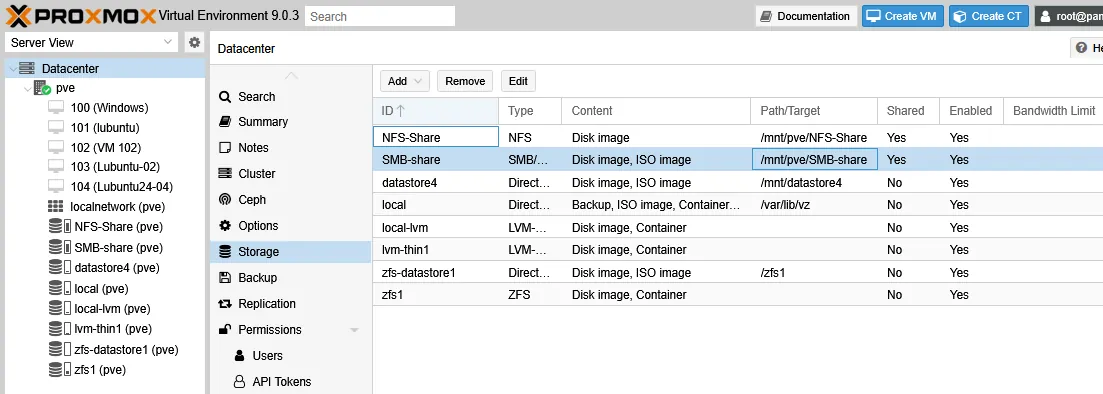Viewport: 1103px width, 394px height.
Task: Sort by the Path/Target column header
Action: (814, 110)
